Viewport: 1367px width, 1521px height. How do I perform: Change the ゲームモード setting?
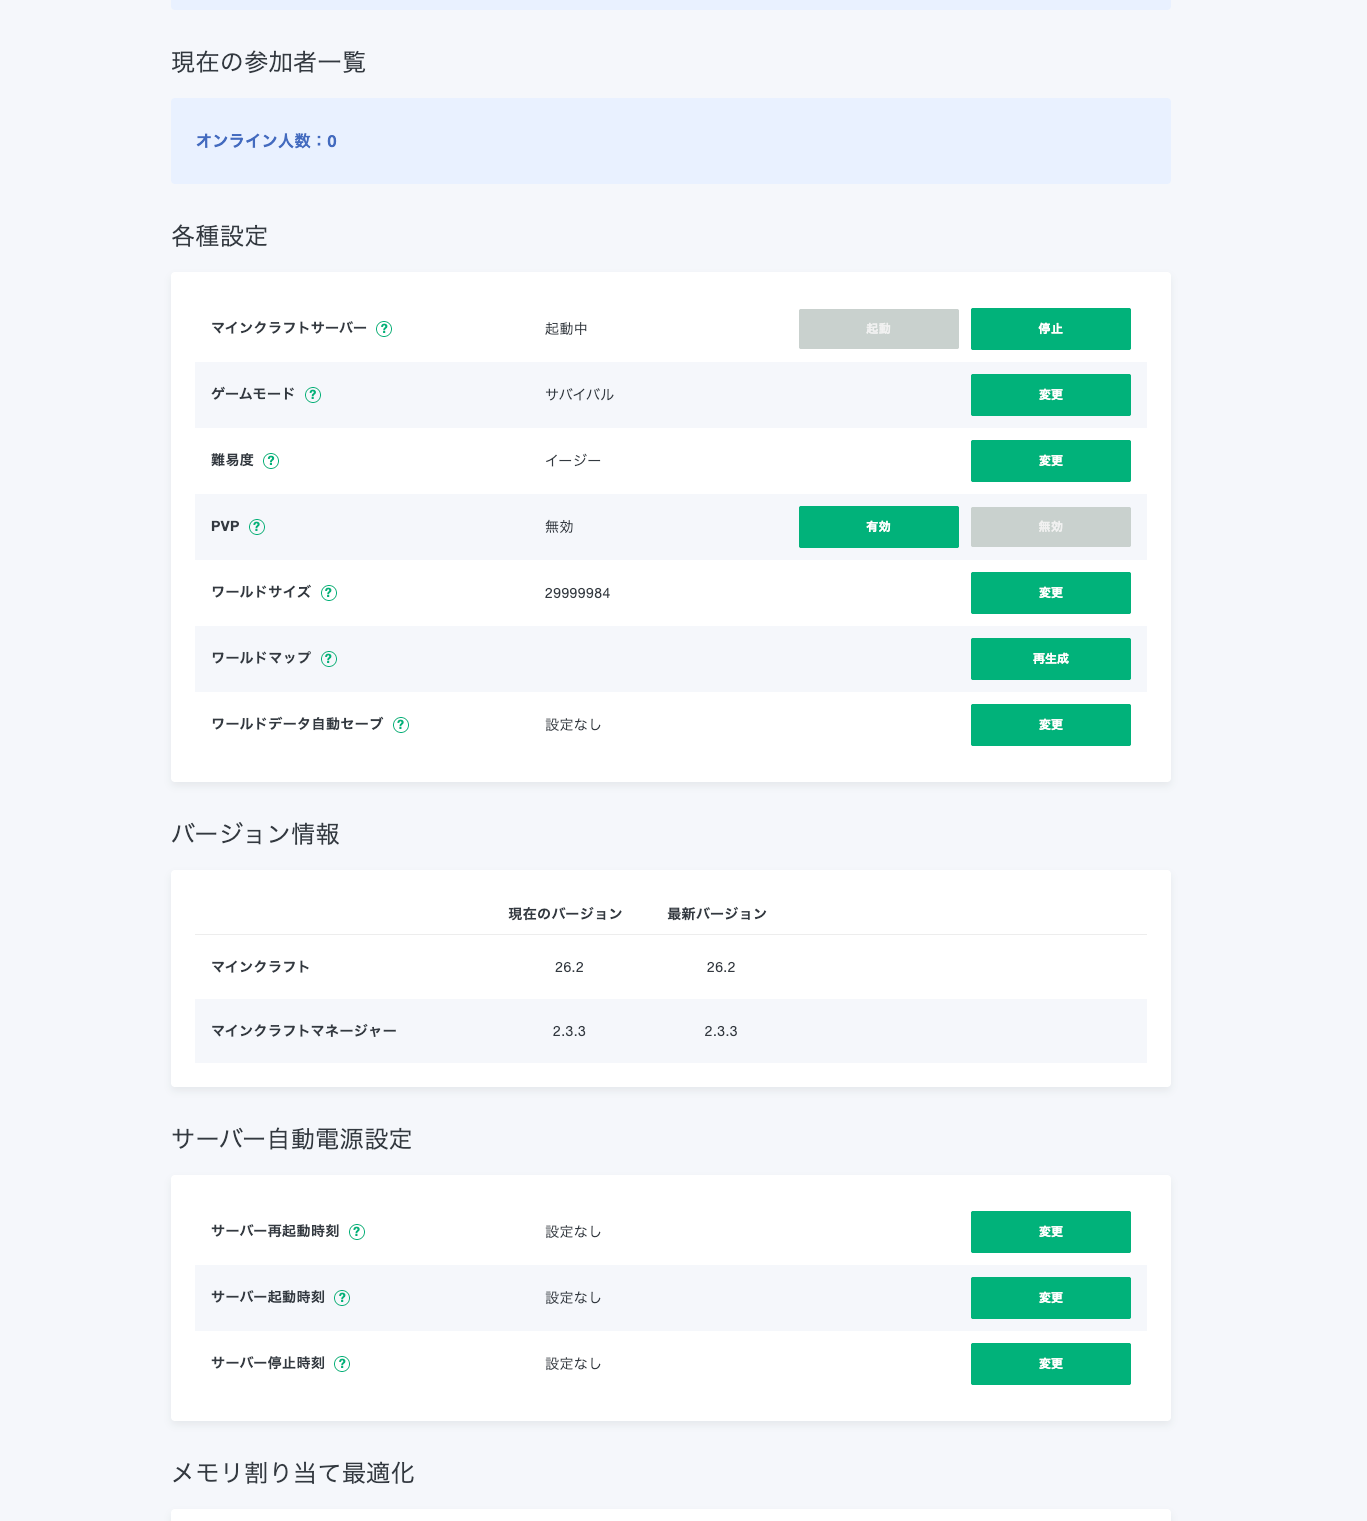pyautogui.click(x=1051, y=395)
